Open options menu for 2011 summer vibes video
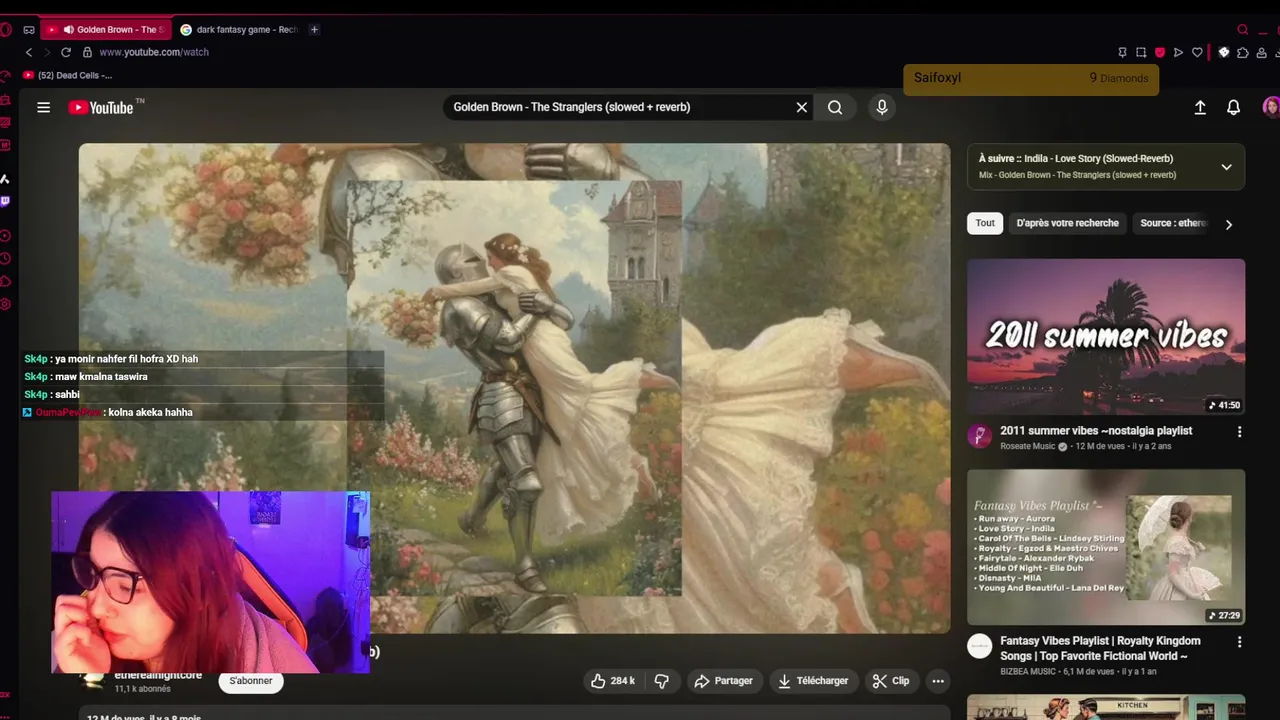The height and width of the screenshot is (720, 1280). coord(1239,432)
